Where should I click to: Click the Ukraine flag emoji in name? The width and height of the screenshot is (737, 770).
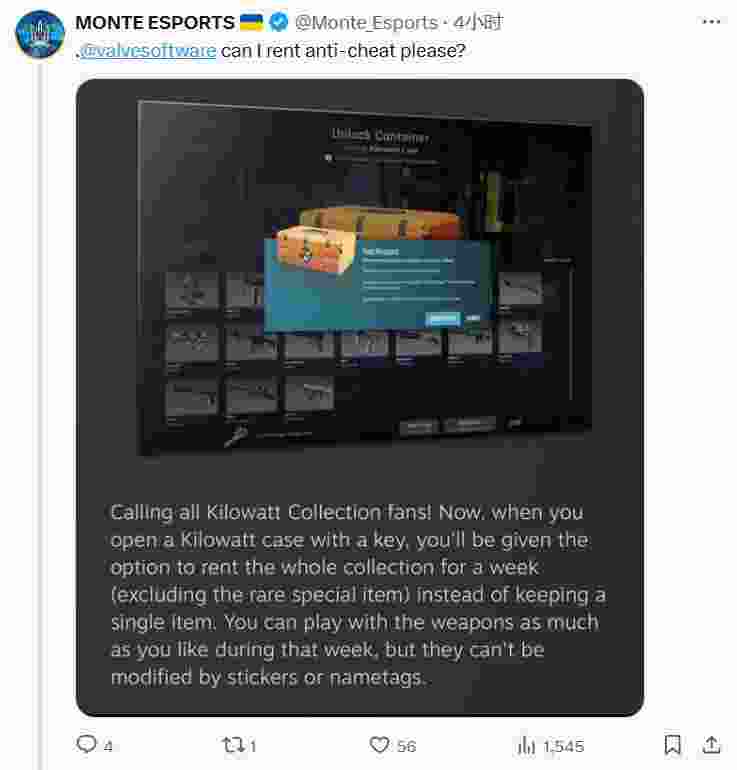click(x=252, y=22)
